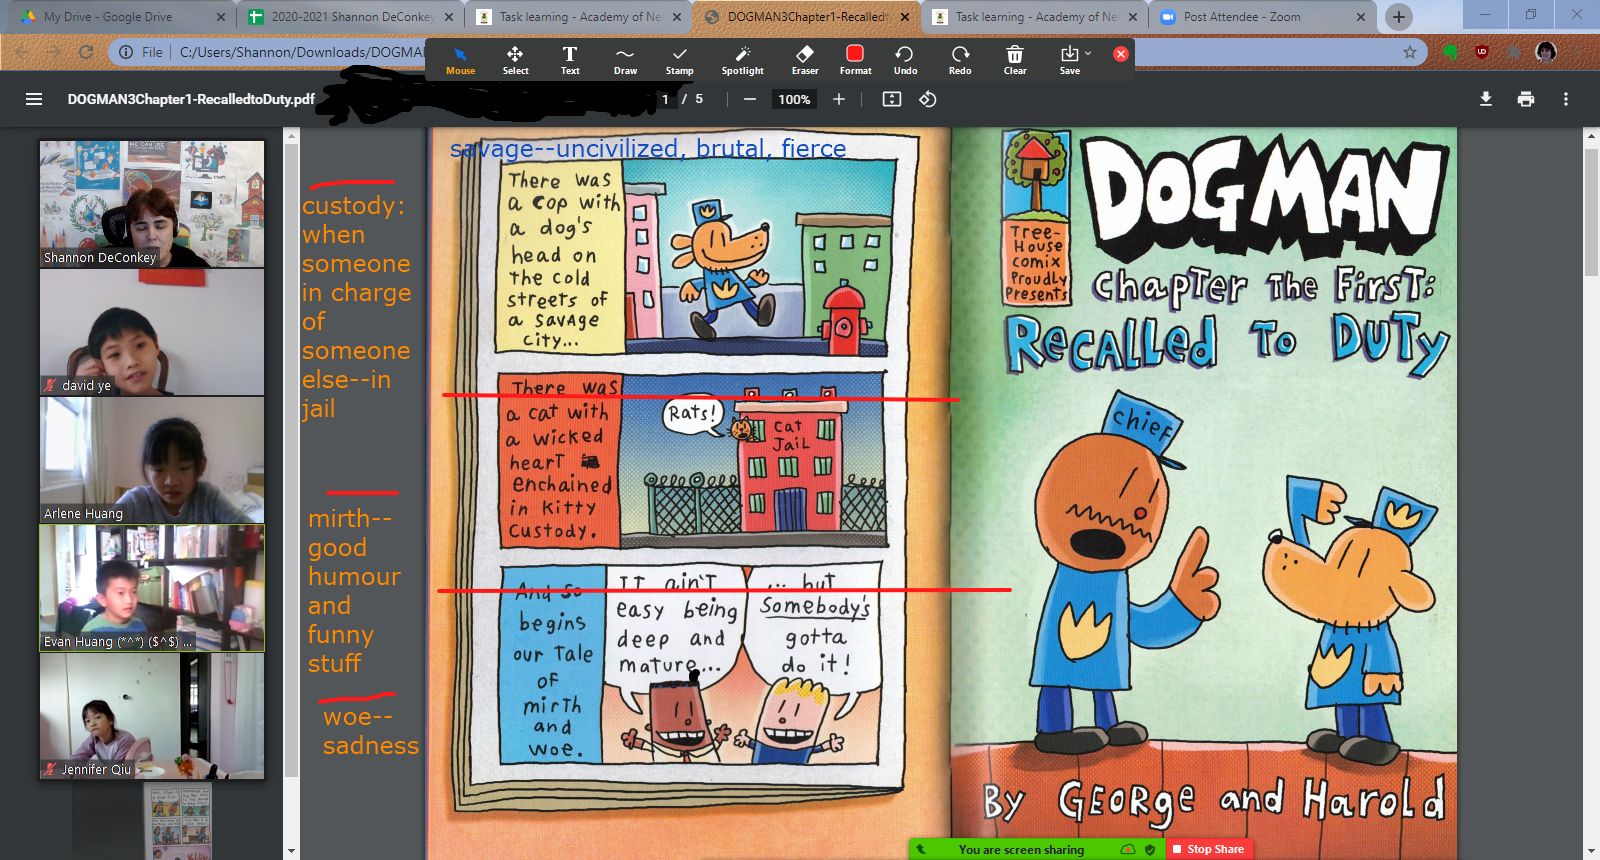
Task: Rotate the PDF counterclockwise
Action: point(928,99)
